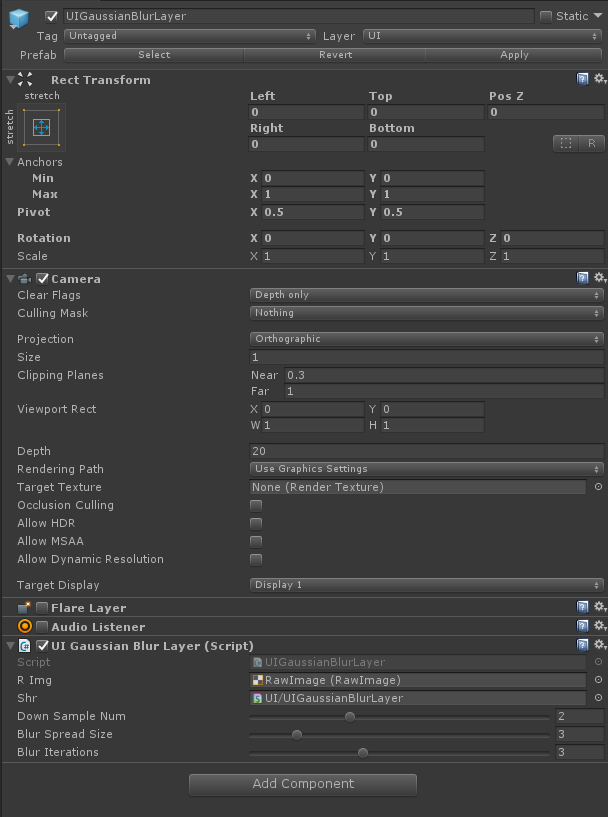Click the Add Component button
This screenshot has height=817, width=608.
coord(302,784)
